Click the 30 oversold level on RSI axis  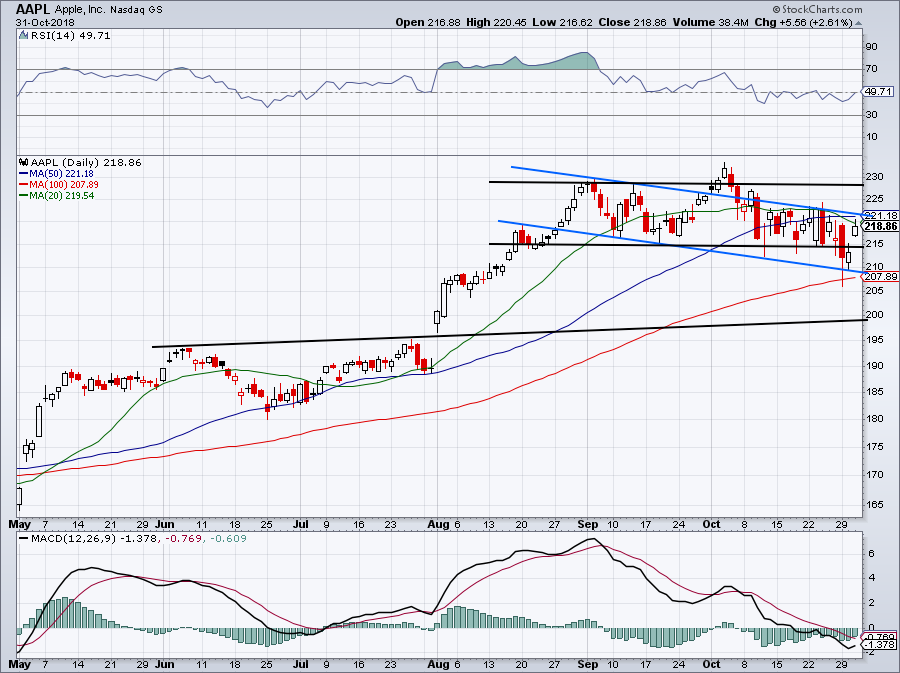pos(871,115)
